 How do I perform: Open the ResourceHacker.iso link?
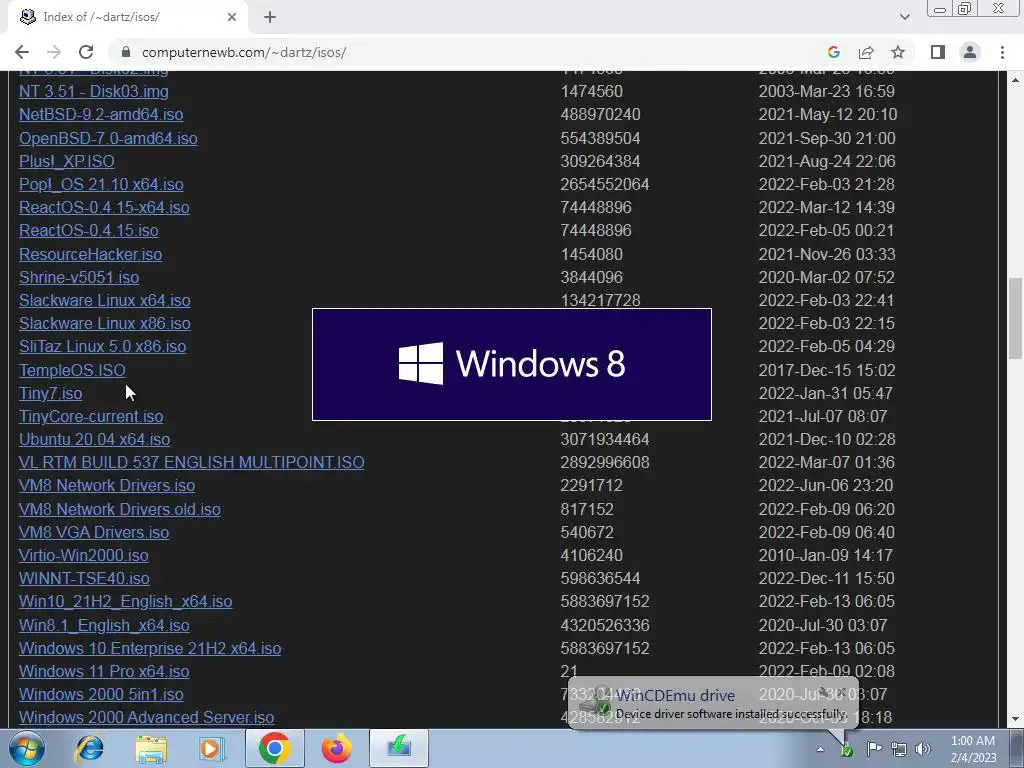[x=90, y=254]
